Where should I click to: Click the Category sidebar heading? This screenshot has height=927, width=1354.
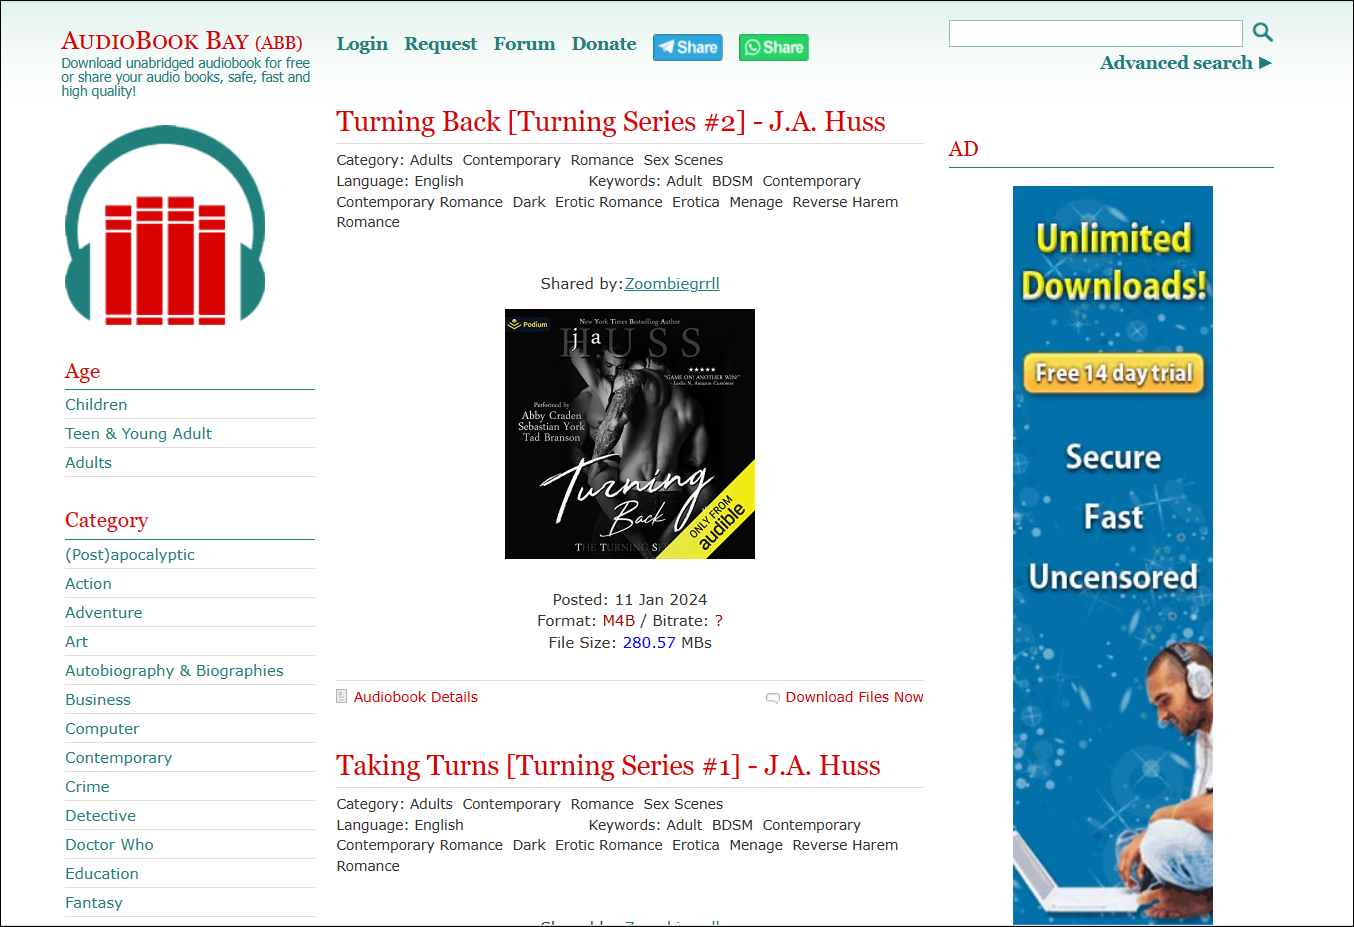click(107, 520)
